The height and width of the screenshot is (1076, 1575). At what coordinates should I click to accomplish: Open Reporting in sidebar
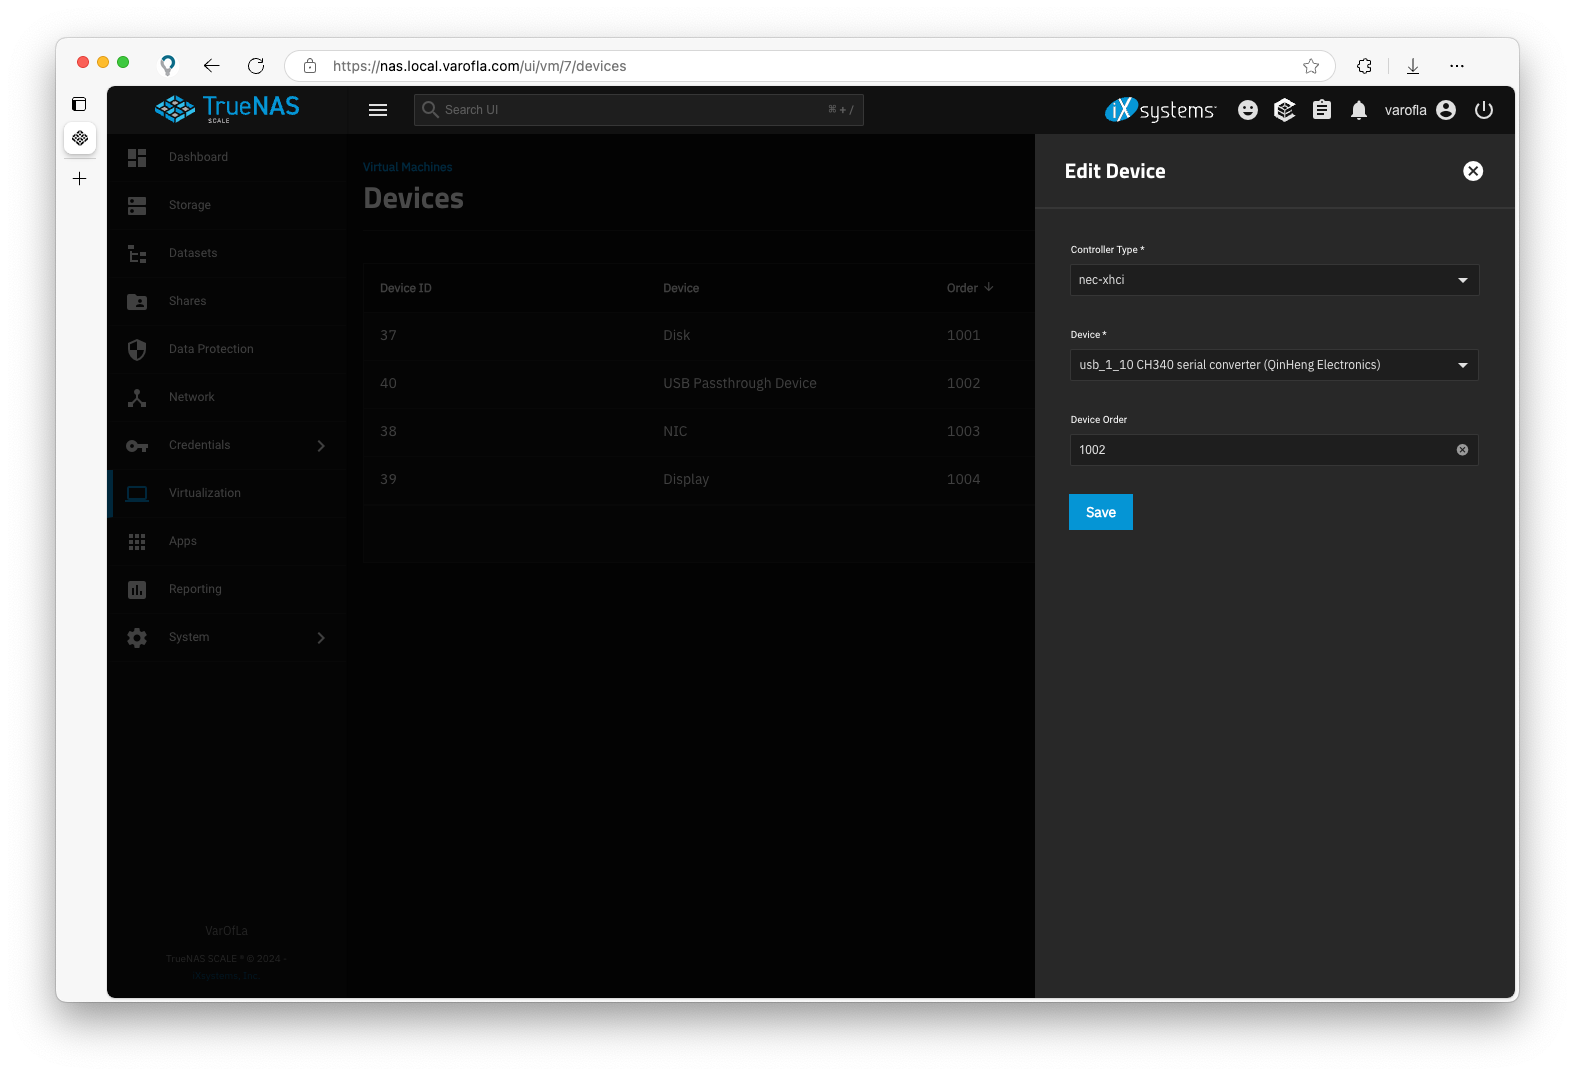point(227,589)
